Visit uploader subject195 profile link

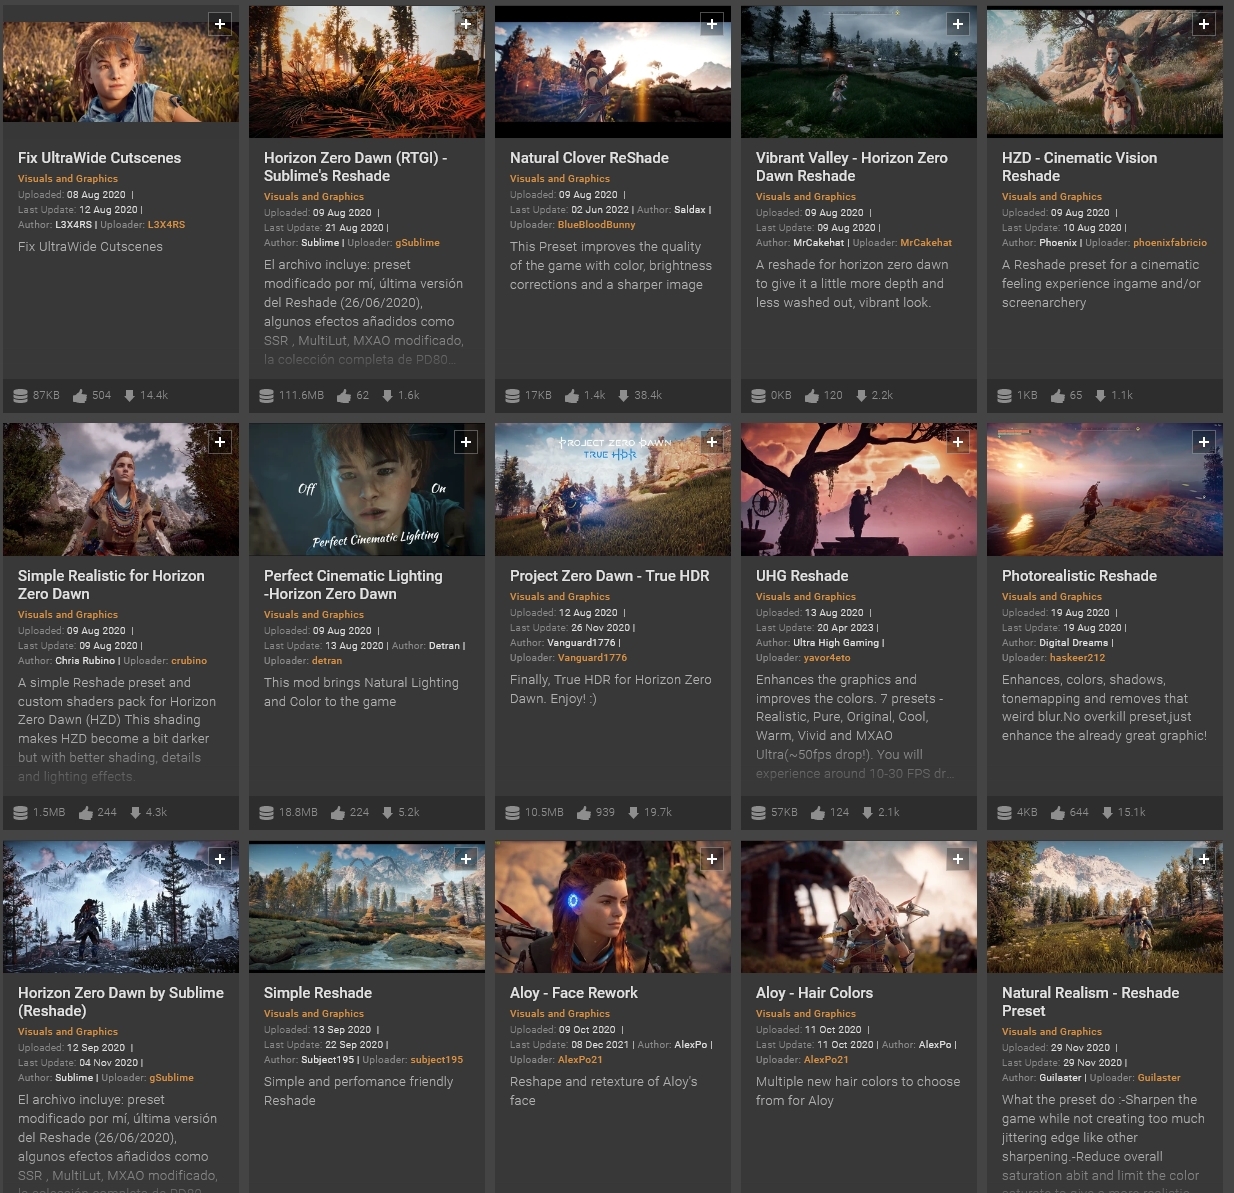(x=436, y=1060)
